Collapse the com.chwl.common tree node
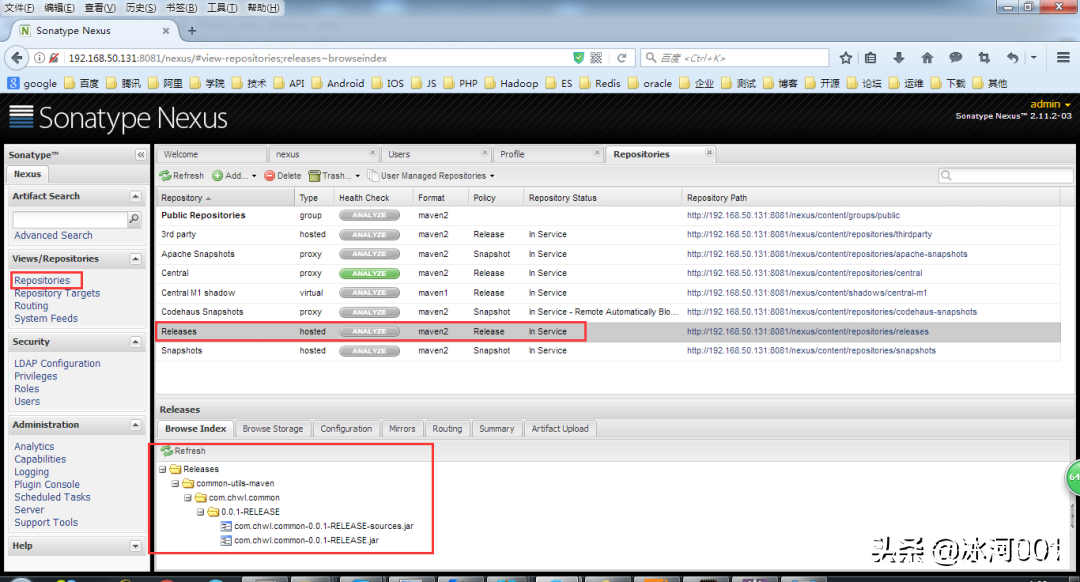 [x=187, y=497]
